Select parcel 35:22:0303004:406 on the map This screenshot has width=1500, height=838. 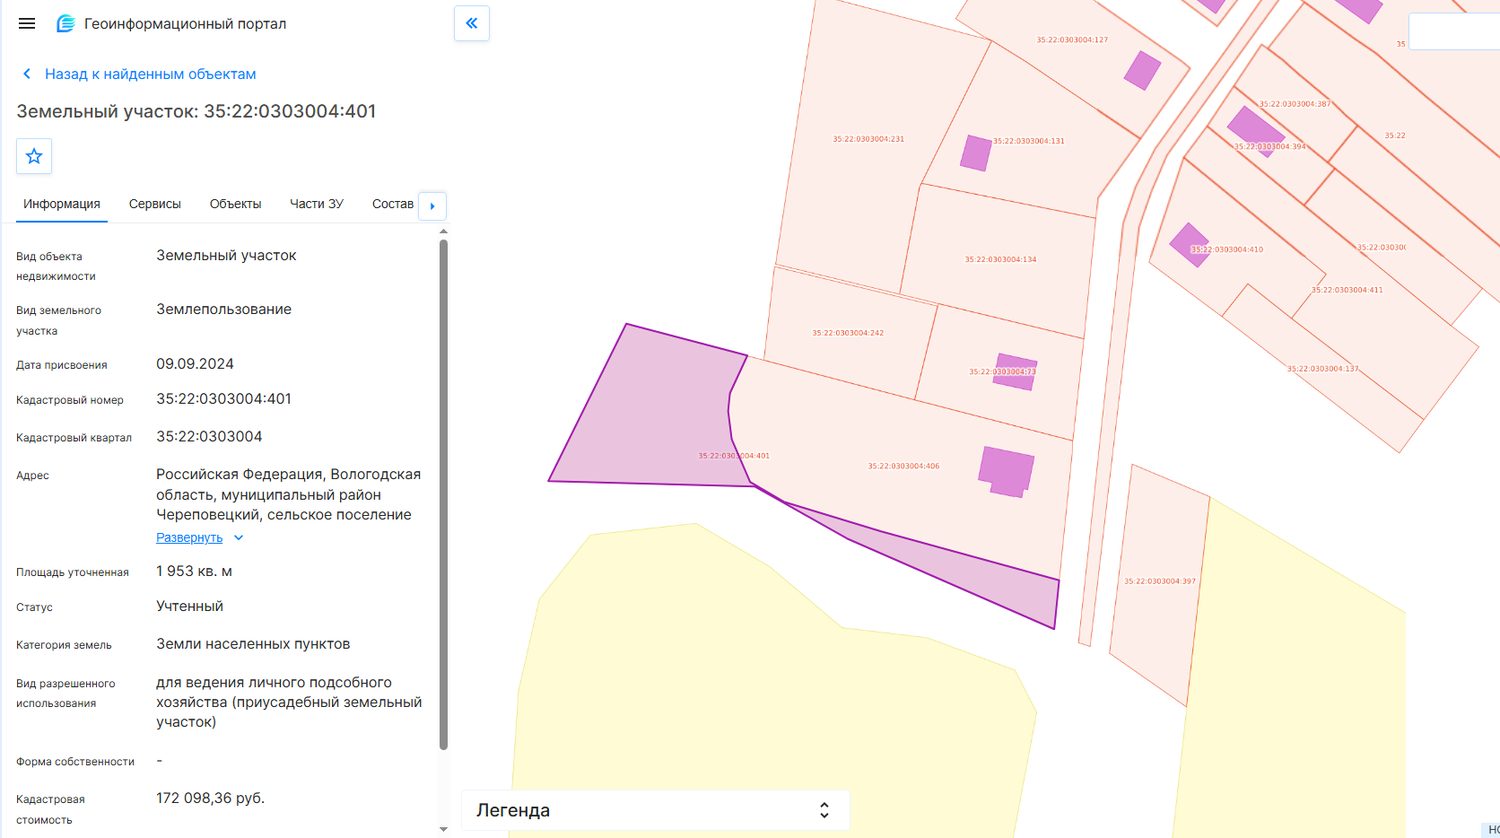(903, 466)
